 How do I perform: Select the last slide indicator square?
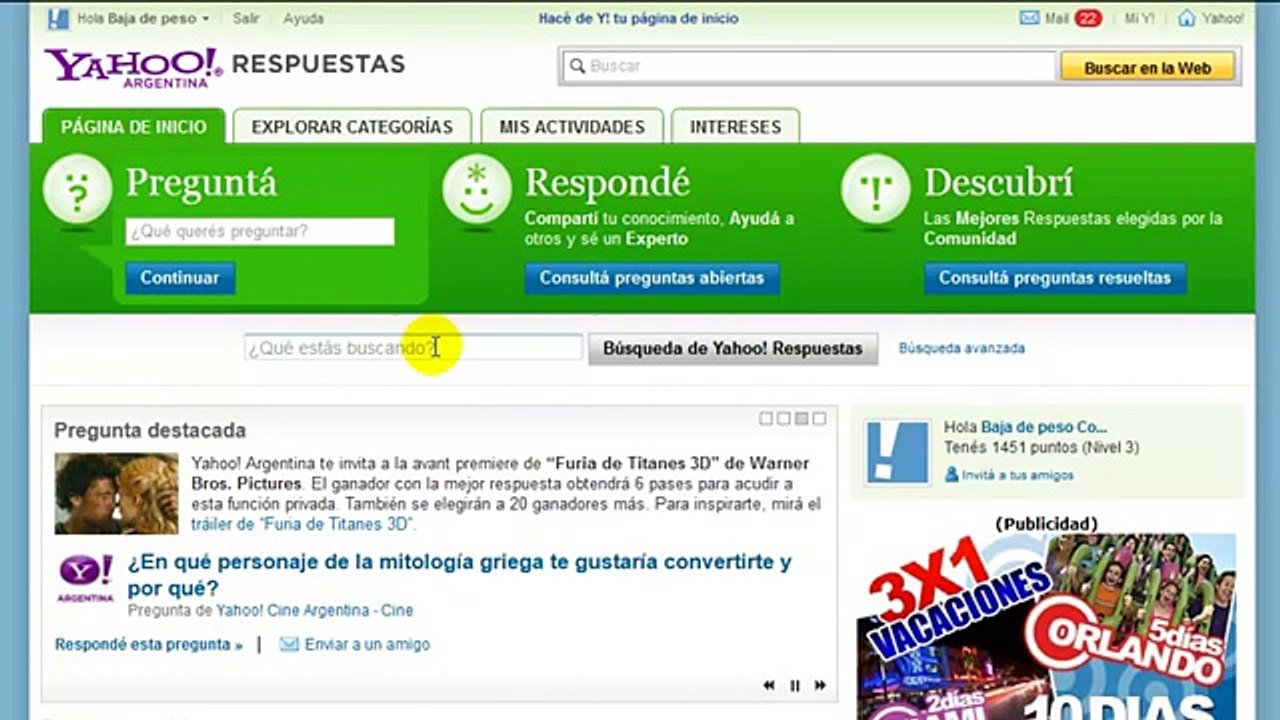tap(819, 419)
